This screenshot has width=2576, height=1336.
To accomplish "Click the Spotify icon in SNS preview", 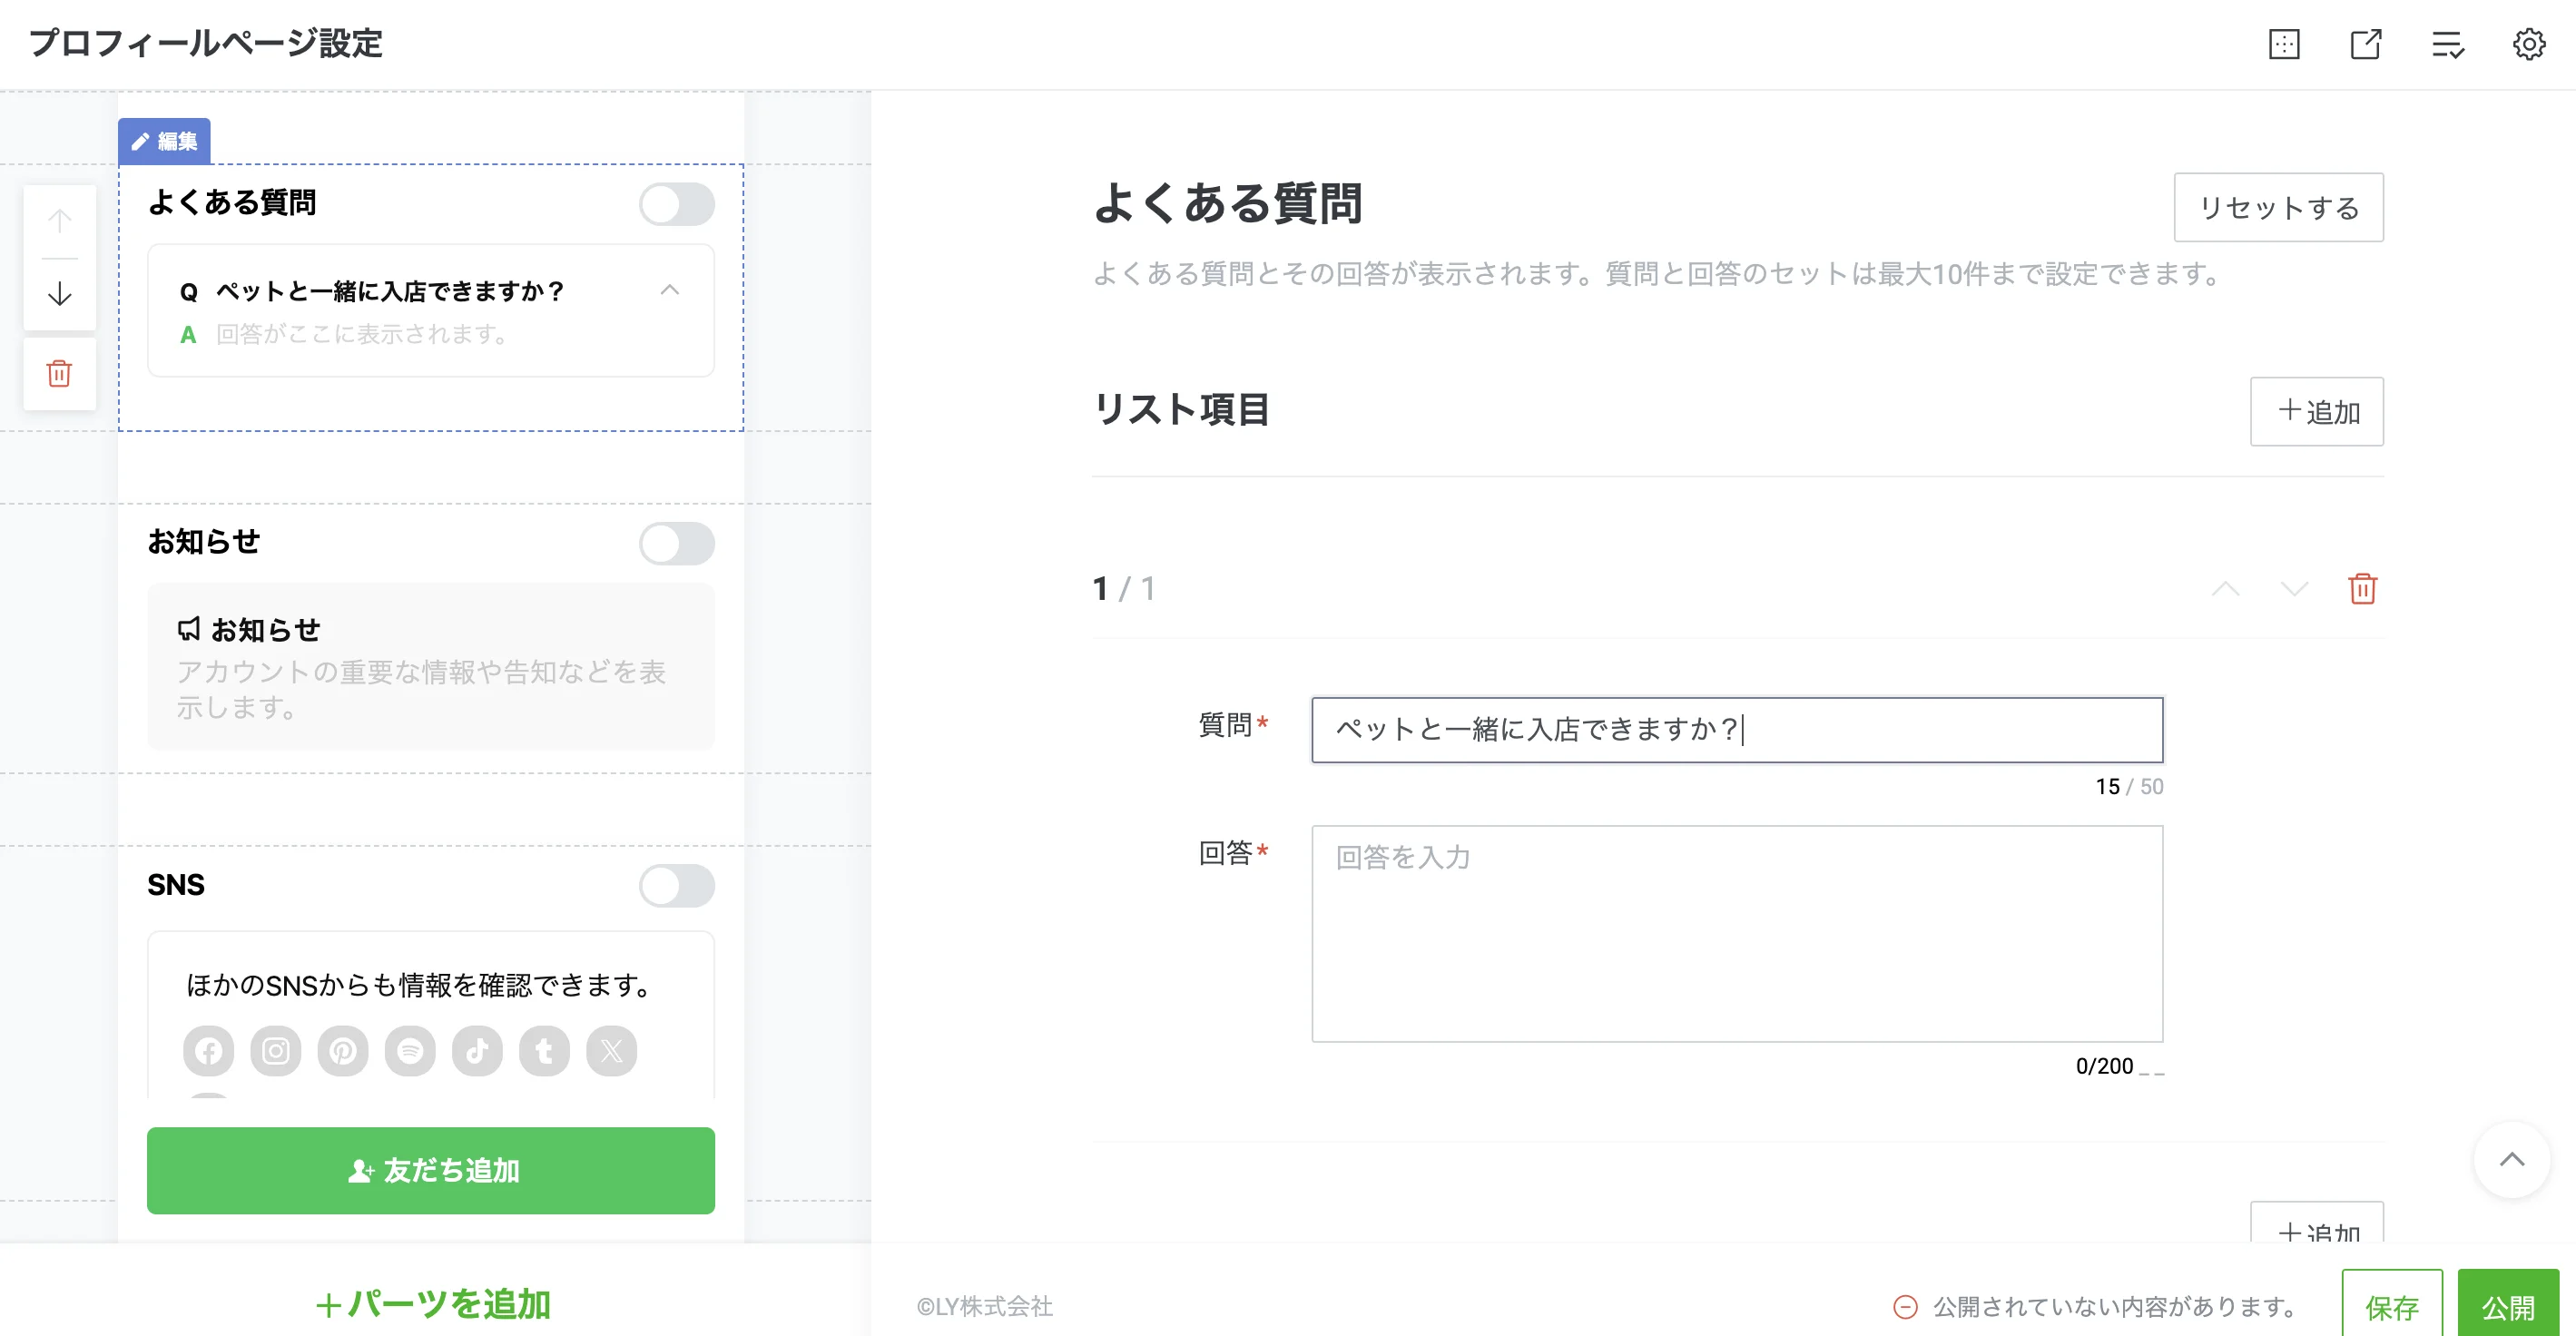I will [410, 1051].
